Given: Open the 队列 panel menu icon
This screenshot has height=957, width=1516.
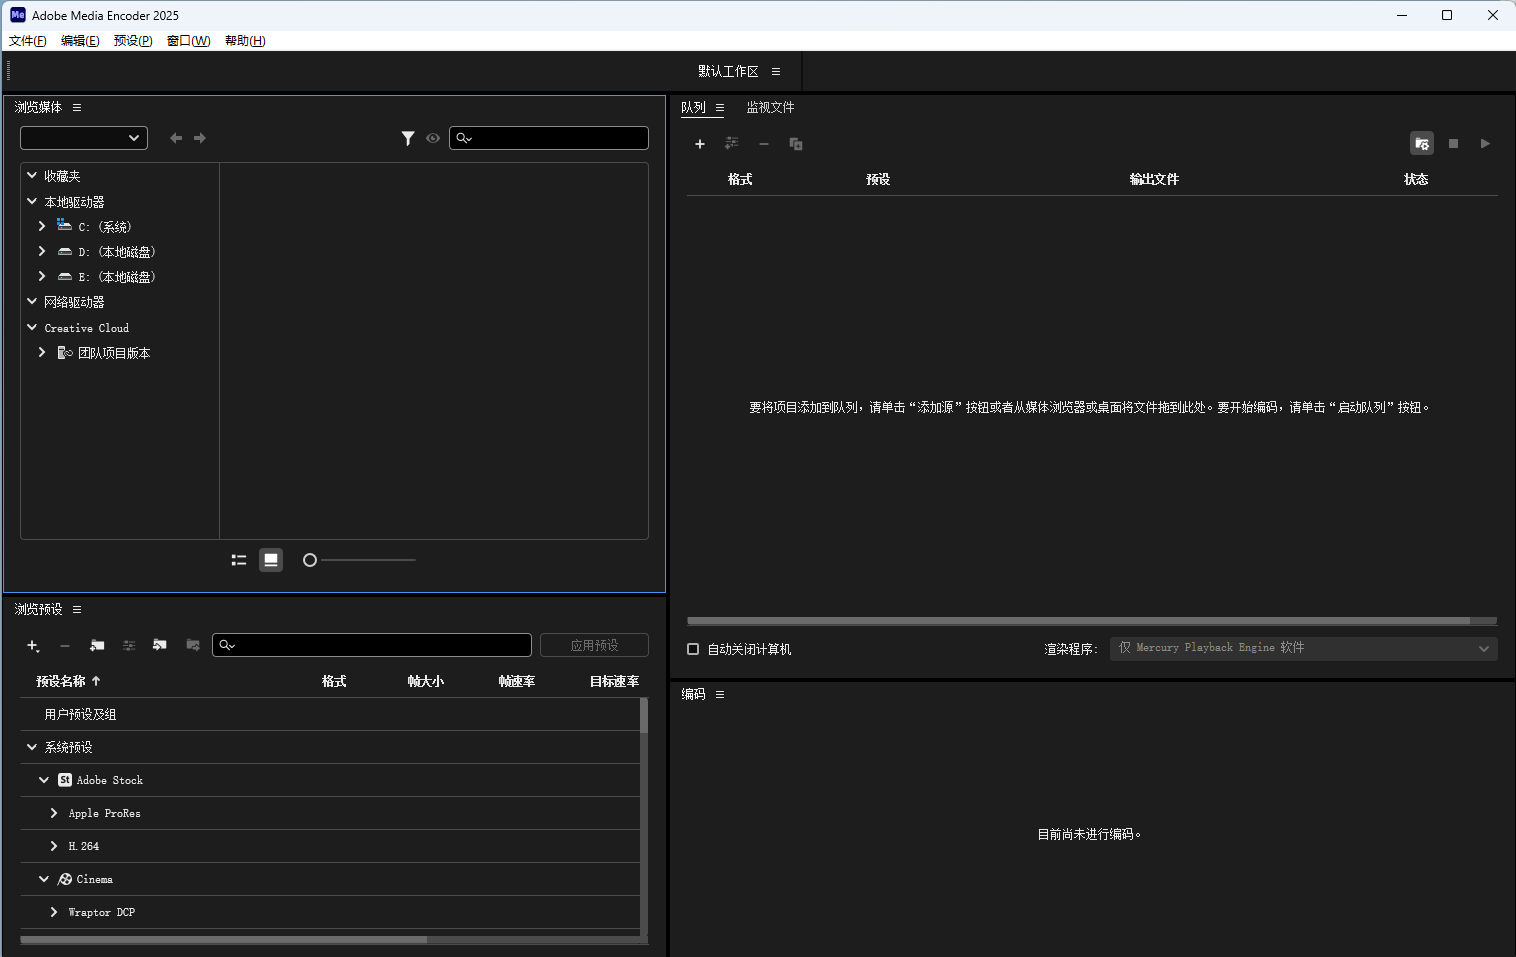Looking at the screenshot, I should click(x=720, y=107).
